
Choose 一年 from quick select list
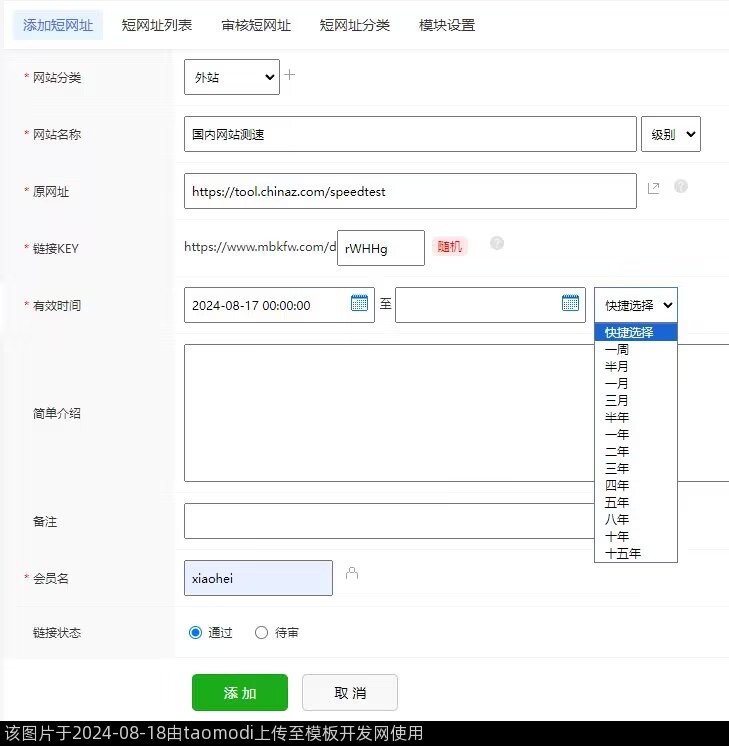pos(617,434)
